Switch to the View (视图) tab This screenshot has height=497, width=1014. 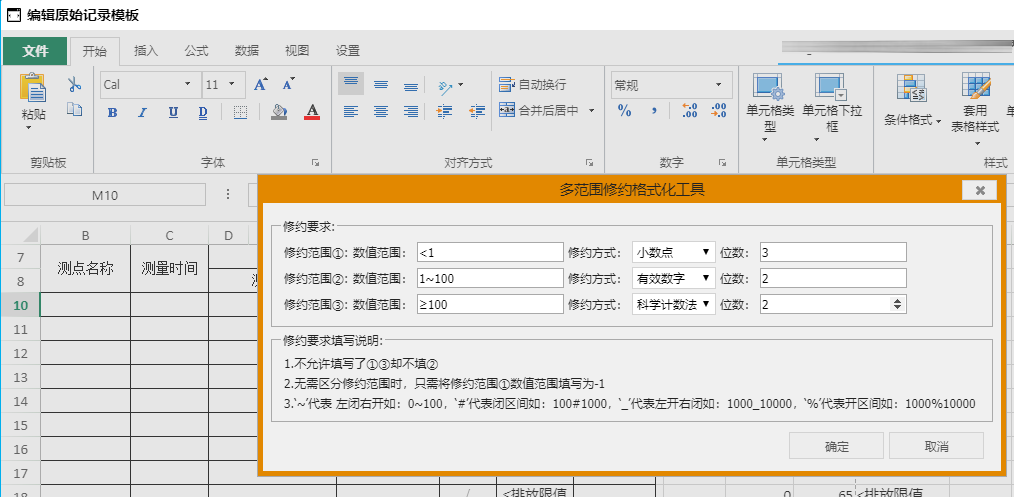[297, 51]
